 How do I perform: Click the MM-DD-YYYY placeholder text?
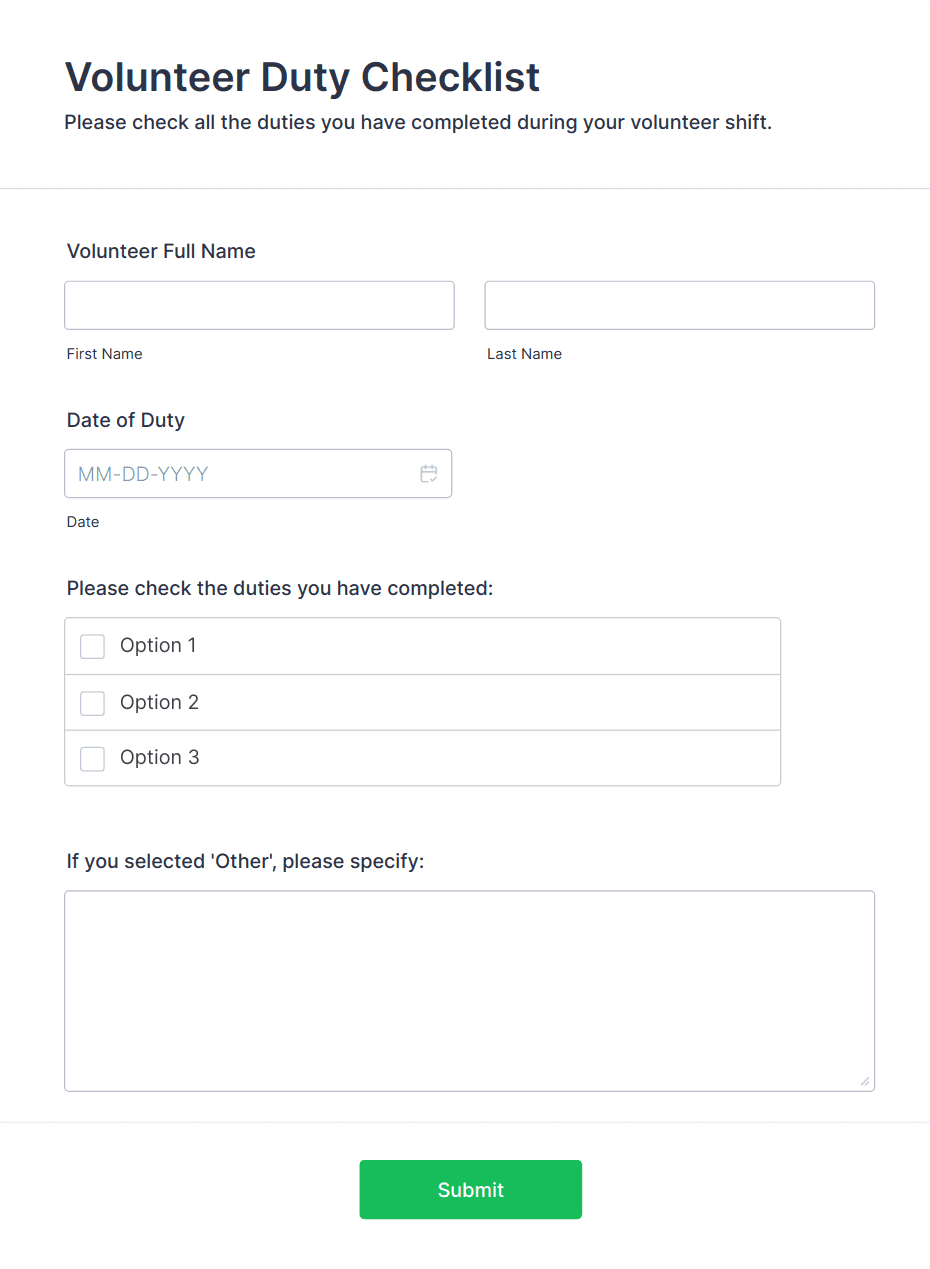142,473
